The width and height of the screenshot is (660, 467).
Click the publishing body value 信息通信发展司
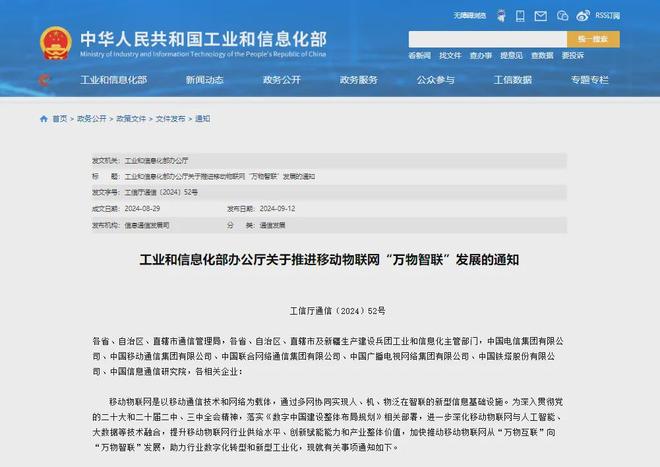pos(147,225)
